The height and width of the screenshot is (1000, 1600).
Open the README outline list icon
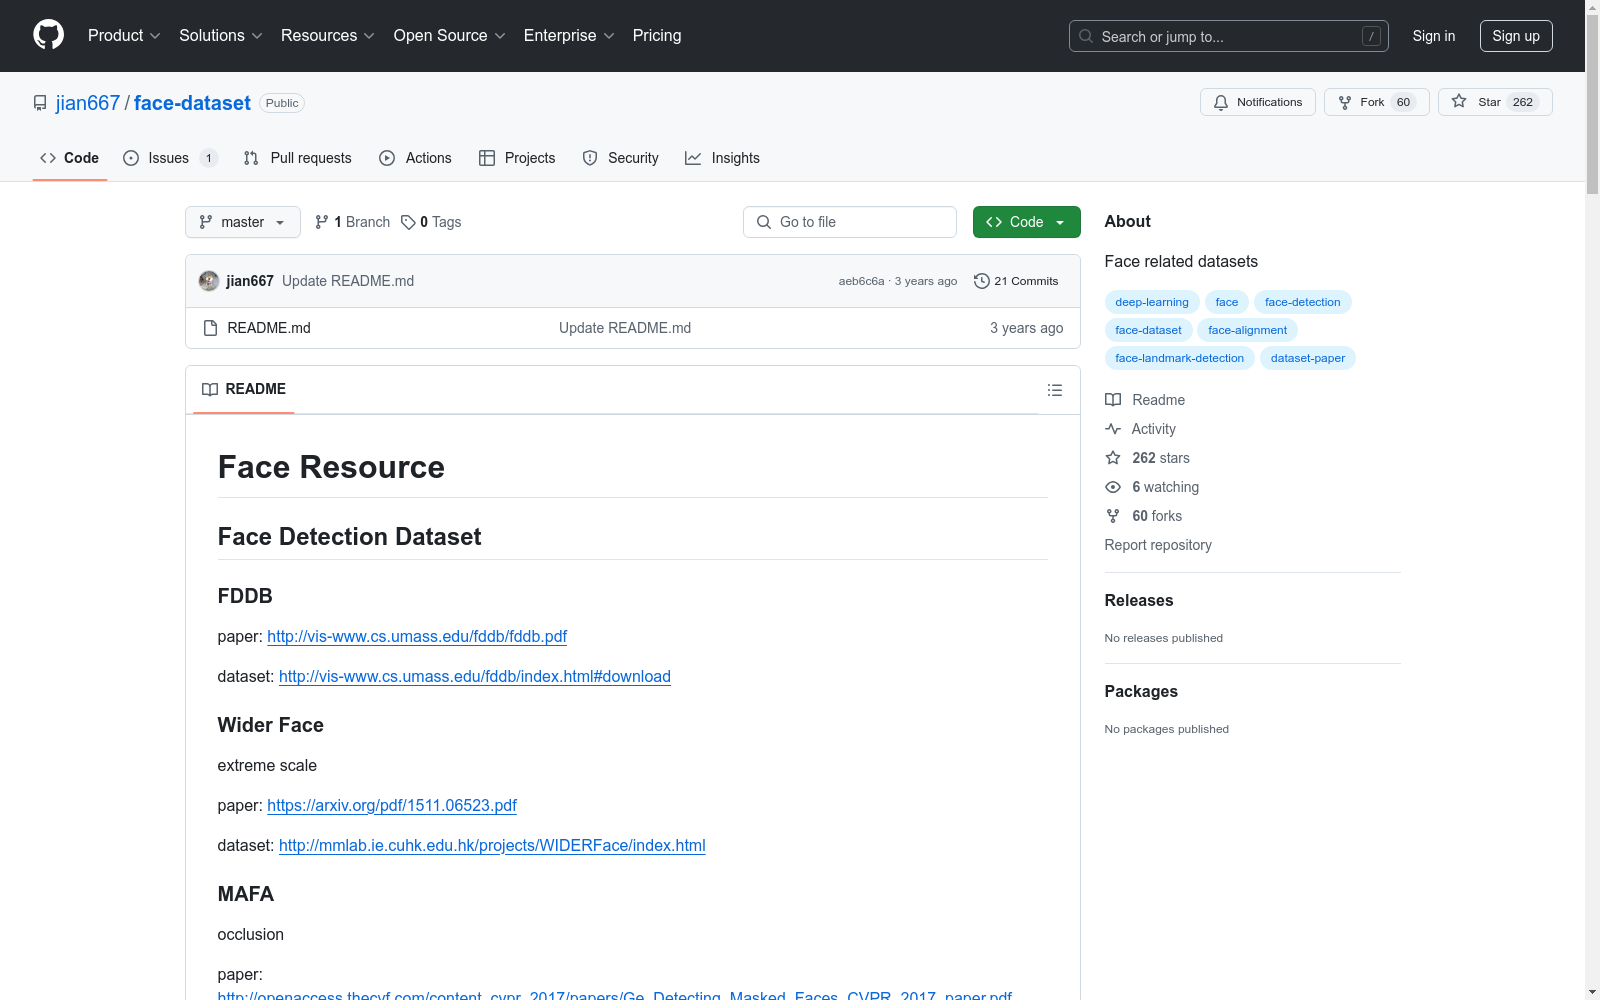pyautogui.click(x=1055, y=390)
